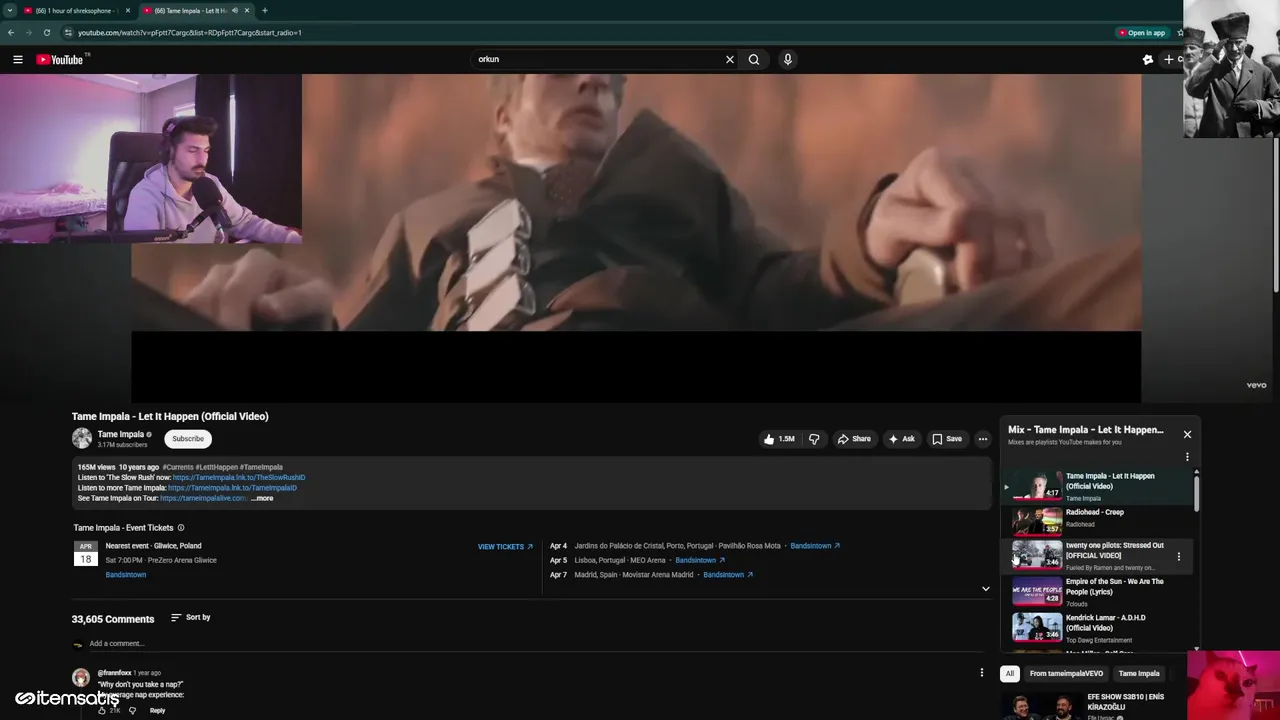Viewport: 1280px width, 720px height.
Task: Play Empire of the Sun - We Are The People
Action: [x=1097, y=592]
